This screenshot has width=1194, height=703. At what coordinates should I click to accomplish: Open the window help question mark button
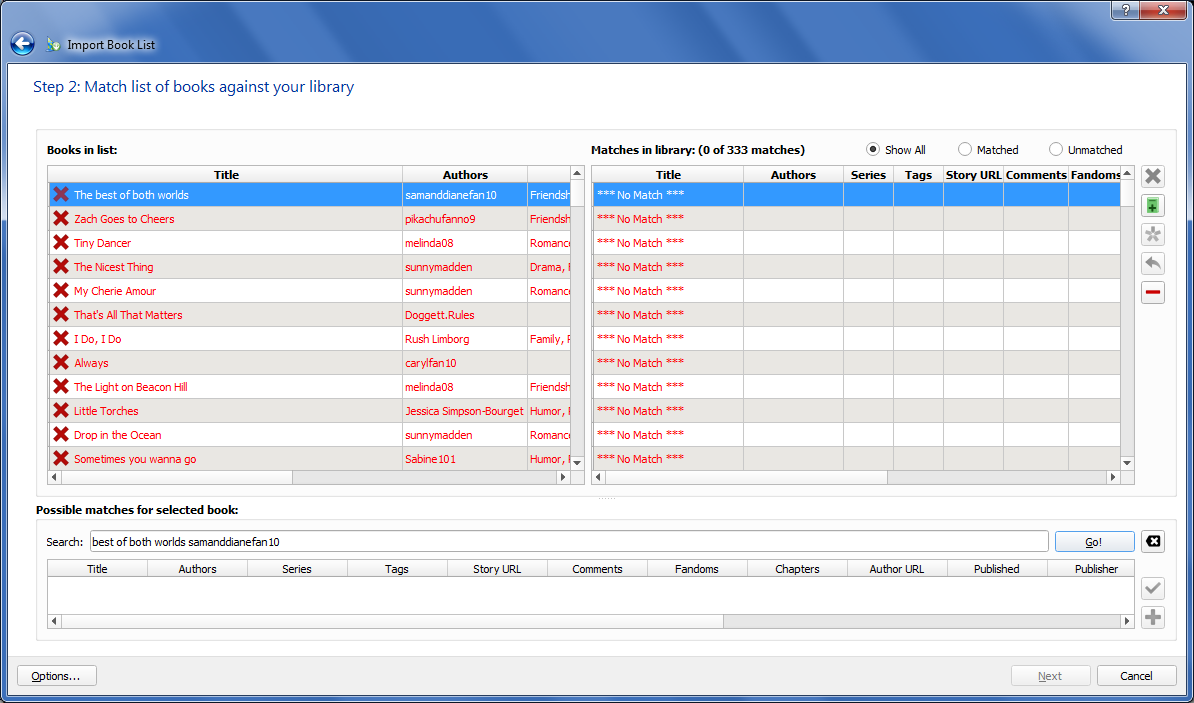click(1125, 9)
